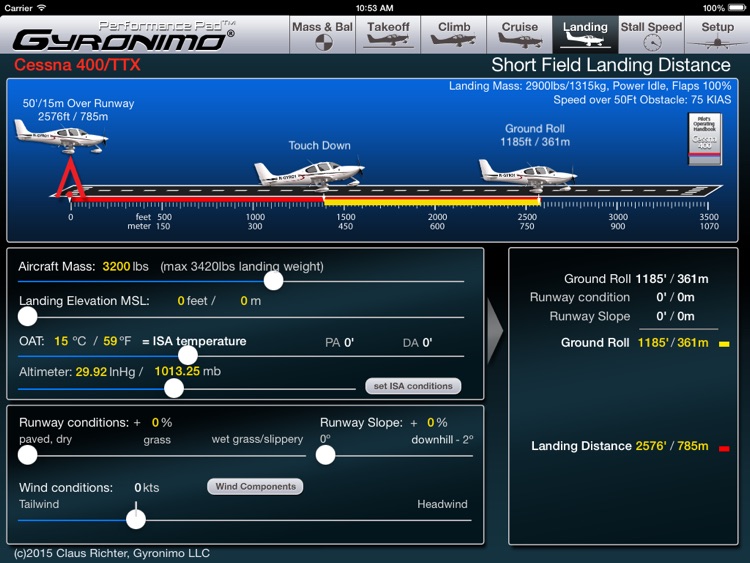Click the Runway Slope slider handle

[325, 455]
